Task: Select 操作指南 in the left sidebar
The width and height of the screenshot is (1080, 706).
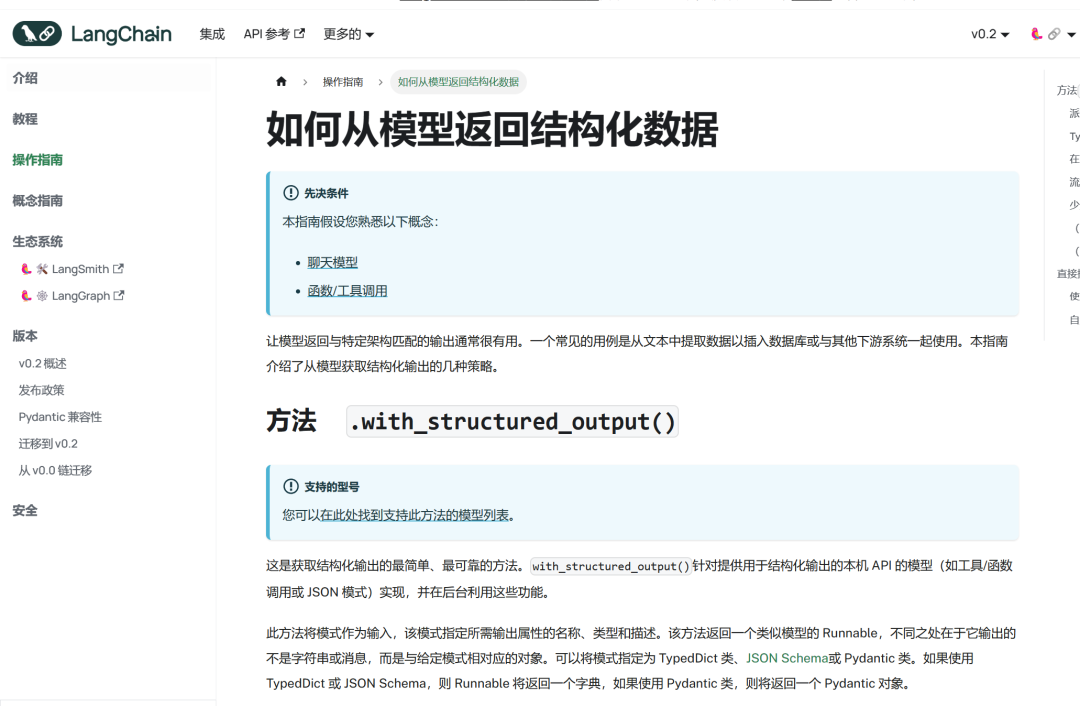Action: pyautogui.click(x=38, y=160)
